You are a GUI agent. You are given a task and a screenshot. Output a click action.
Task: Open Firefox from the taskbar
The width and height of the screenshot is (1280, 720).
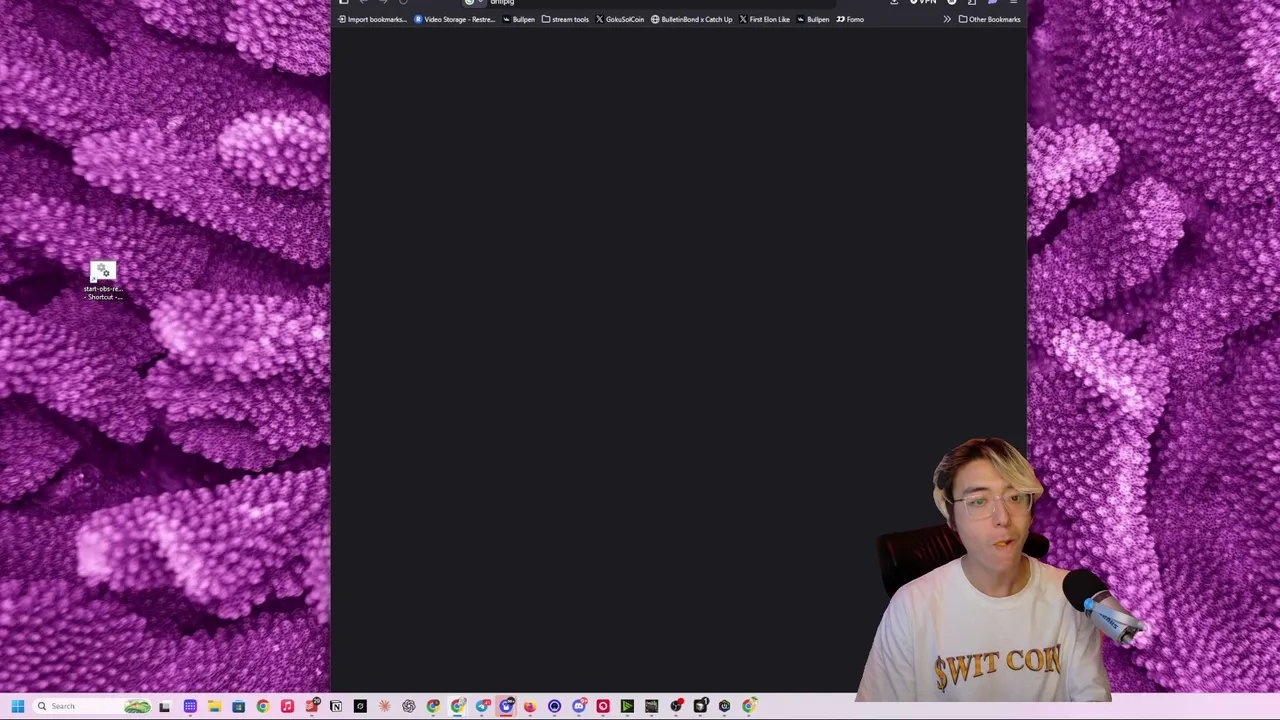(530, 706)
